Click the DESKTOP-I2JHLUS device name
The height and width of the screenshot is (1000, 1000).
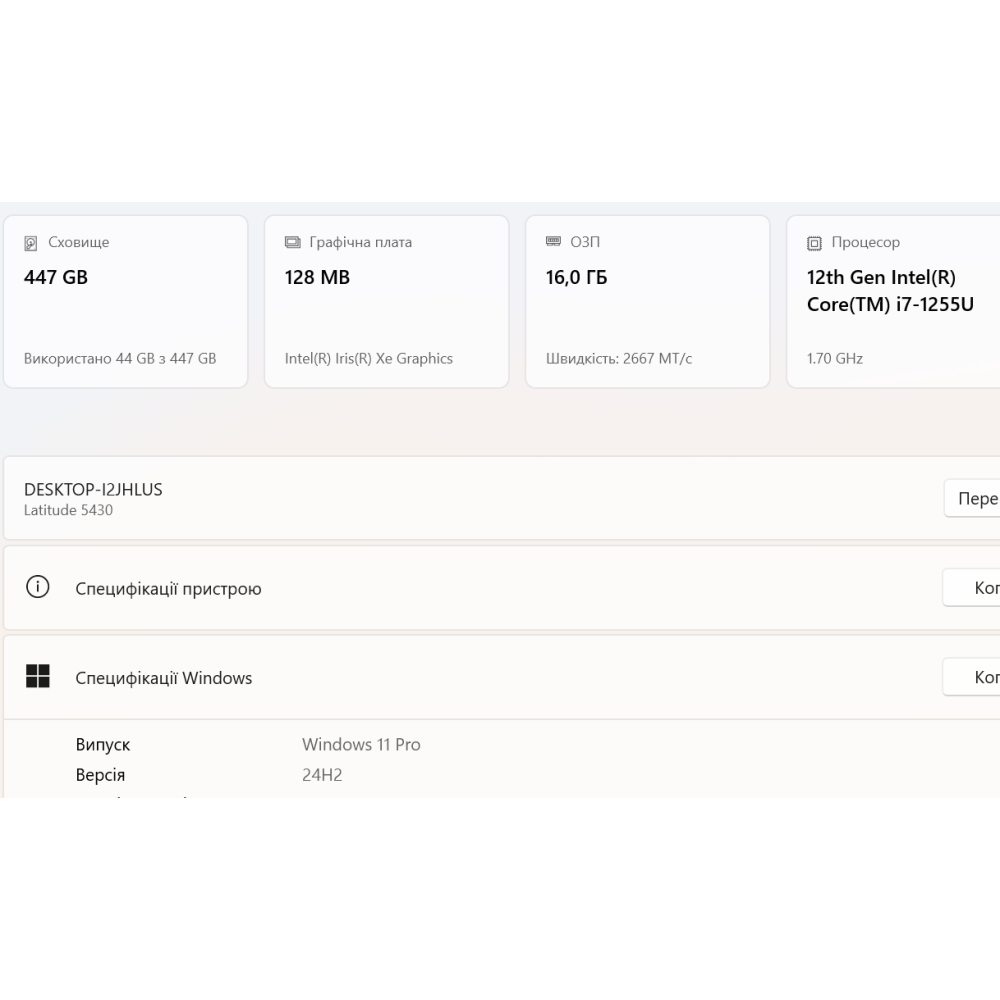pyautogui.click(x=93, y=489)
